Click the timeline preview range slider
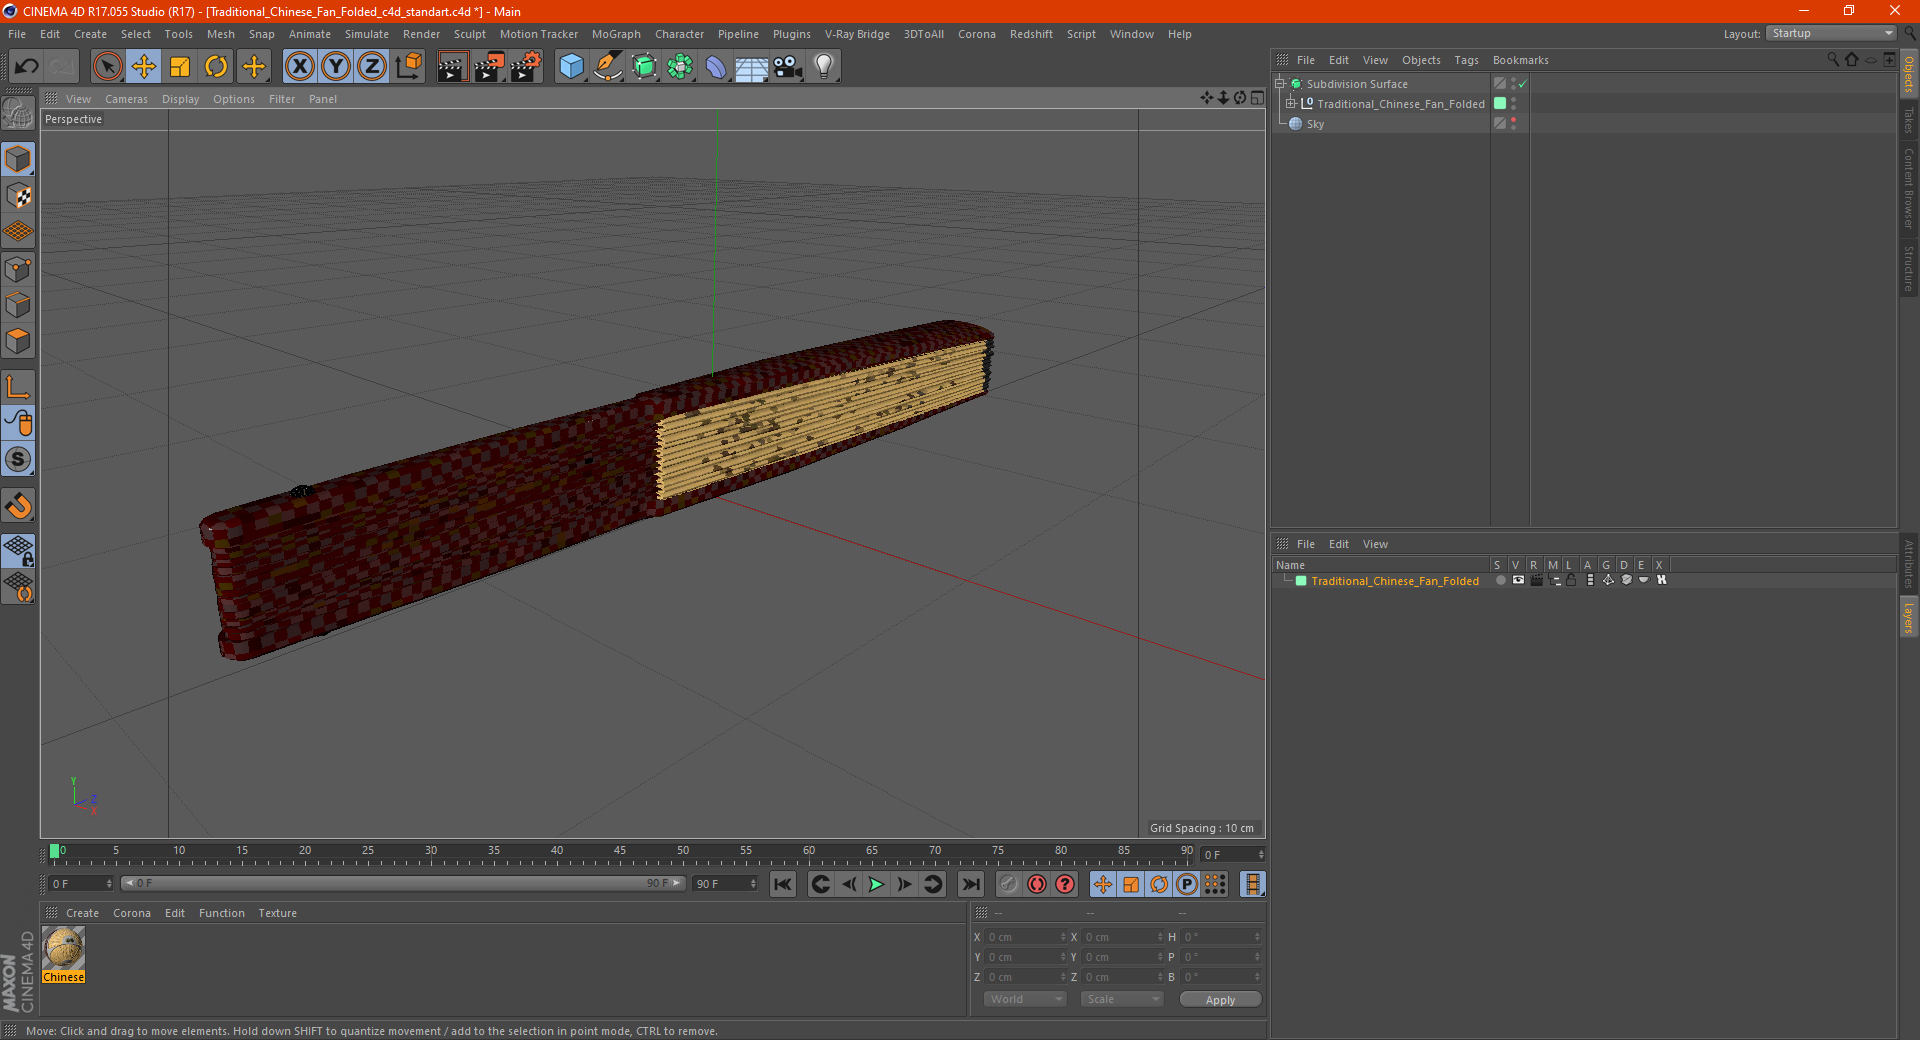The width and height of the screenshot is (1920, 1040). point(403,883)
